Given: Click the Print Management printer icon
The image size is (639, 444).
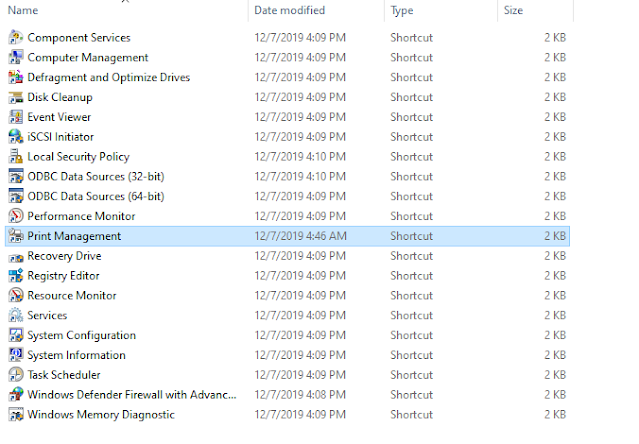Looking at the screenshot, I should 16,236.
